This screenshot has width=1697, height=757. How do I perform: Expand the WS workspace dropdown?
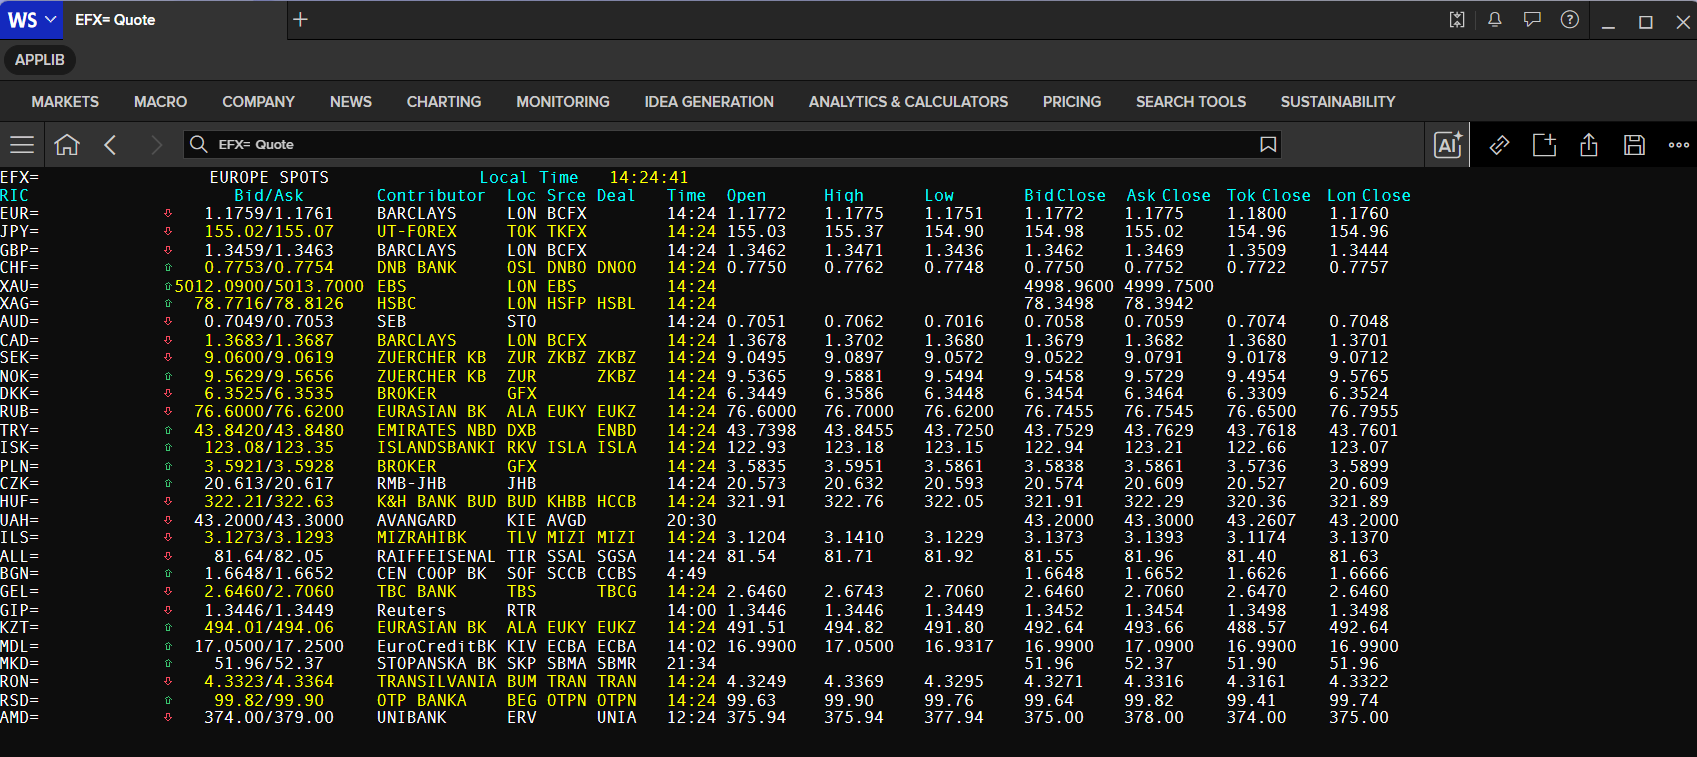pos(32,20)
